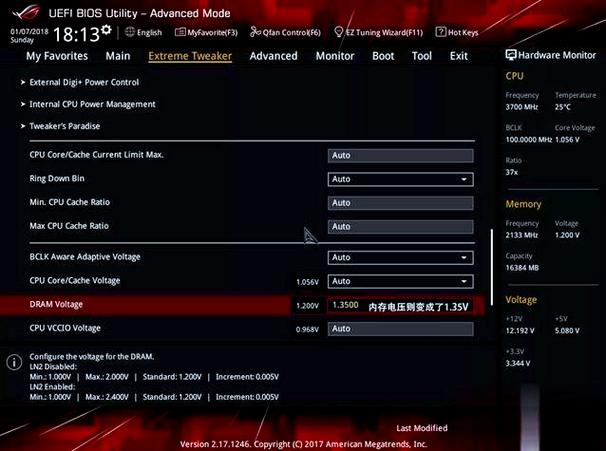Viewport: 606px width, 451px height.
Task: Click the CPU Core/Cache Current Limit Max. label
Action: click(x=97, y=155)
